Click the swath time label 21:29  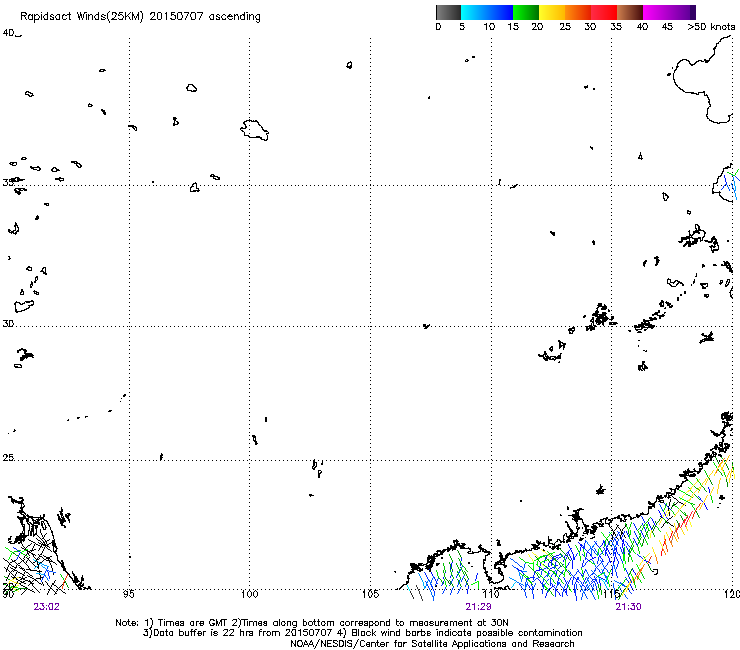click(478, 607)
